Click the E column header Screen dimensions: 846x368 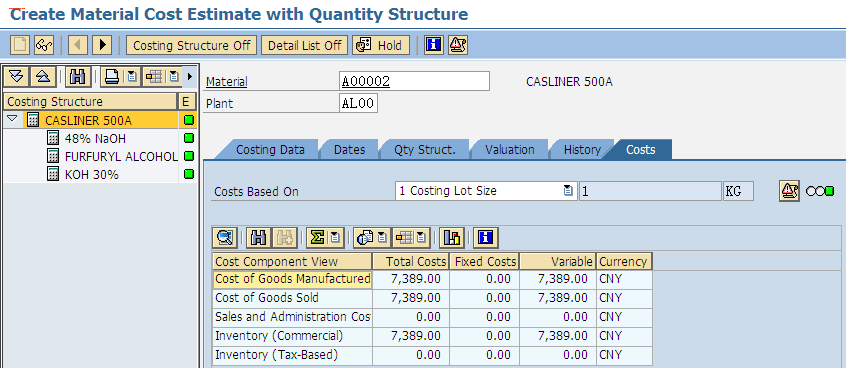point(188,101)
